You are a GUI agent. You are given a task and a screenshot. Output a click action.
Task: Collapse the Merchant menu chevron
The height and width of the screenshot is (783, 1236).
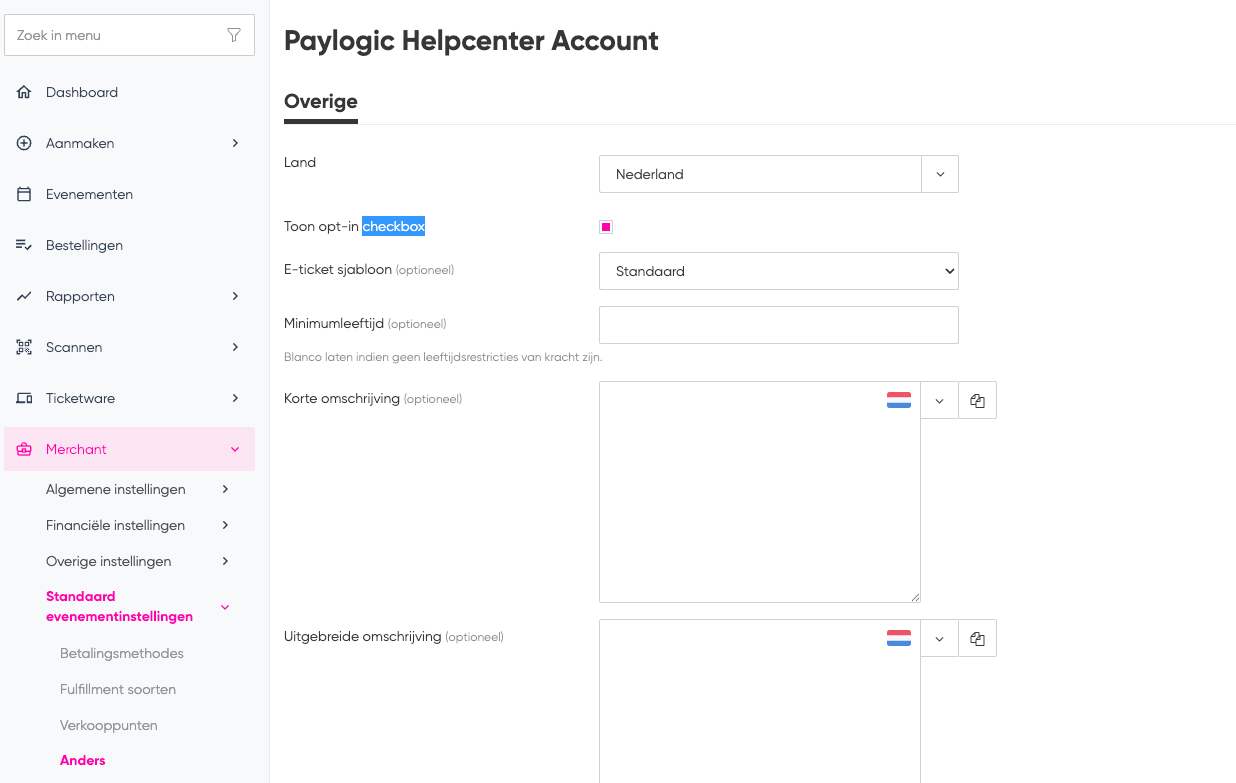tap(235, 449)
